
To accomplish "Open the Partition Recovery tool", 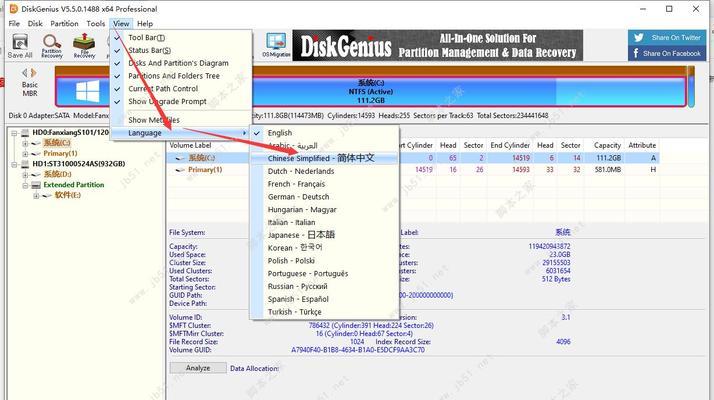I will click(x=52, y=46).
